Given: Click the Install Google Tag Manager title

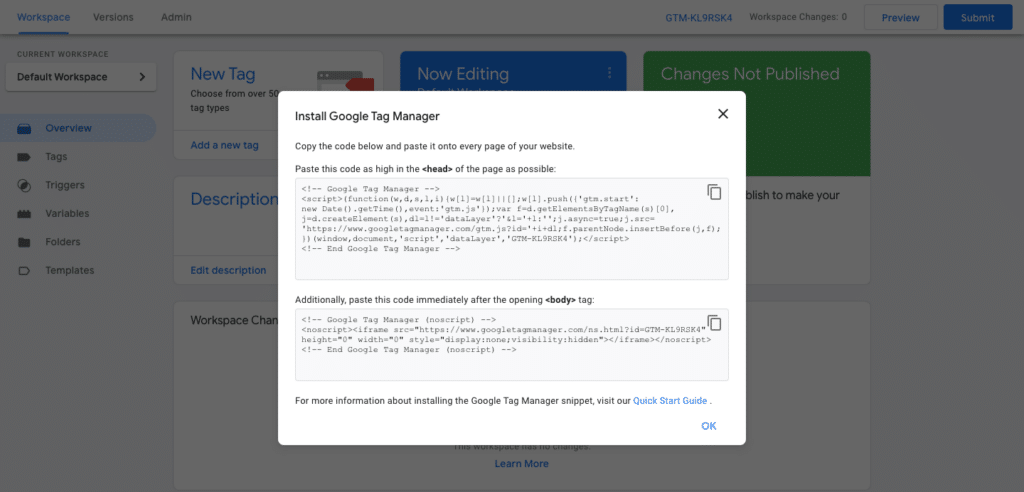Looking at the screenshot, I should 367,116.
